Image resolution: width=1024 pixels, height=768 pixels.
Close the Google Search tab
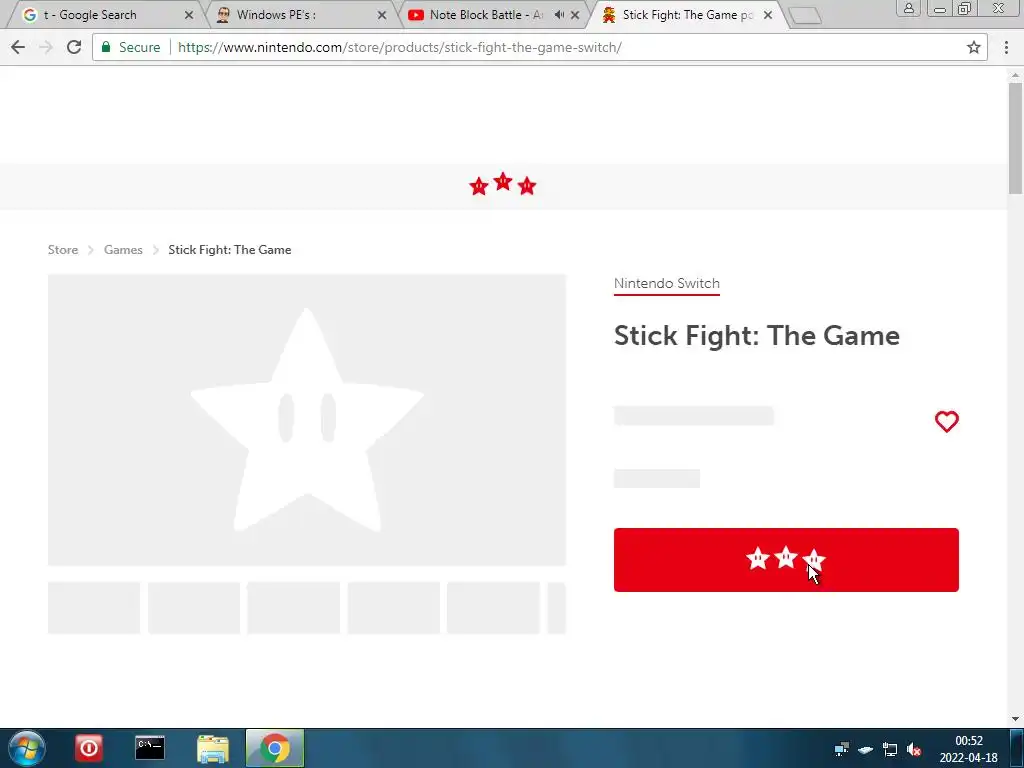189,15
